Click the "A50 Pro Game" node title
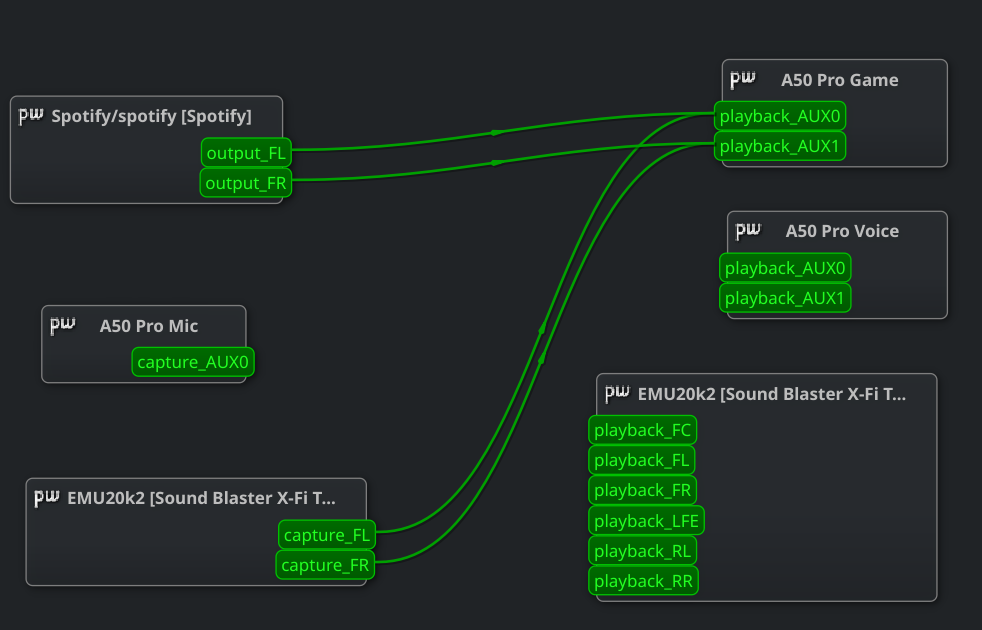 pos(840,80)
